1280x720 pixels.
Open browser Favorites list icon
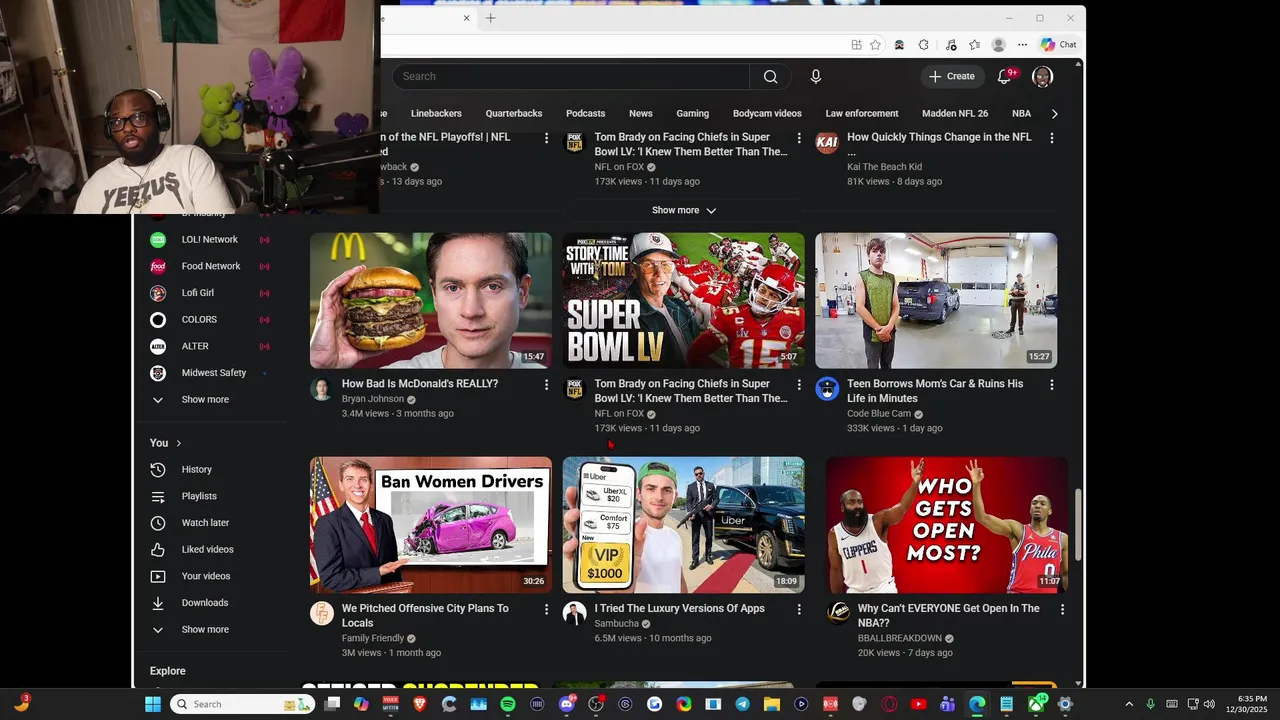coord(974,45)
